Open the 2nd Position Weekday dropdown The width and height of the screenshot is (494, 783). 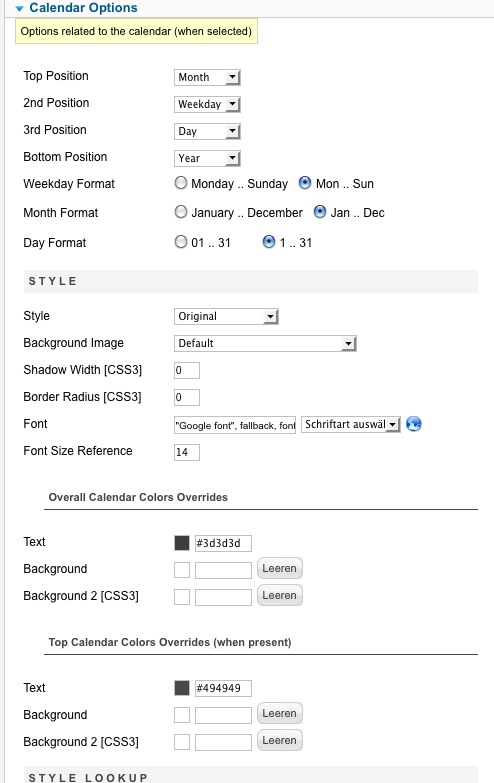[207, 104]
